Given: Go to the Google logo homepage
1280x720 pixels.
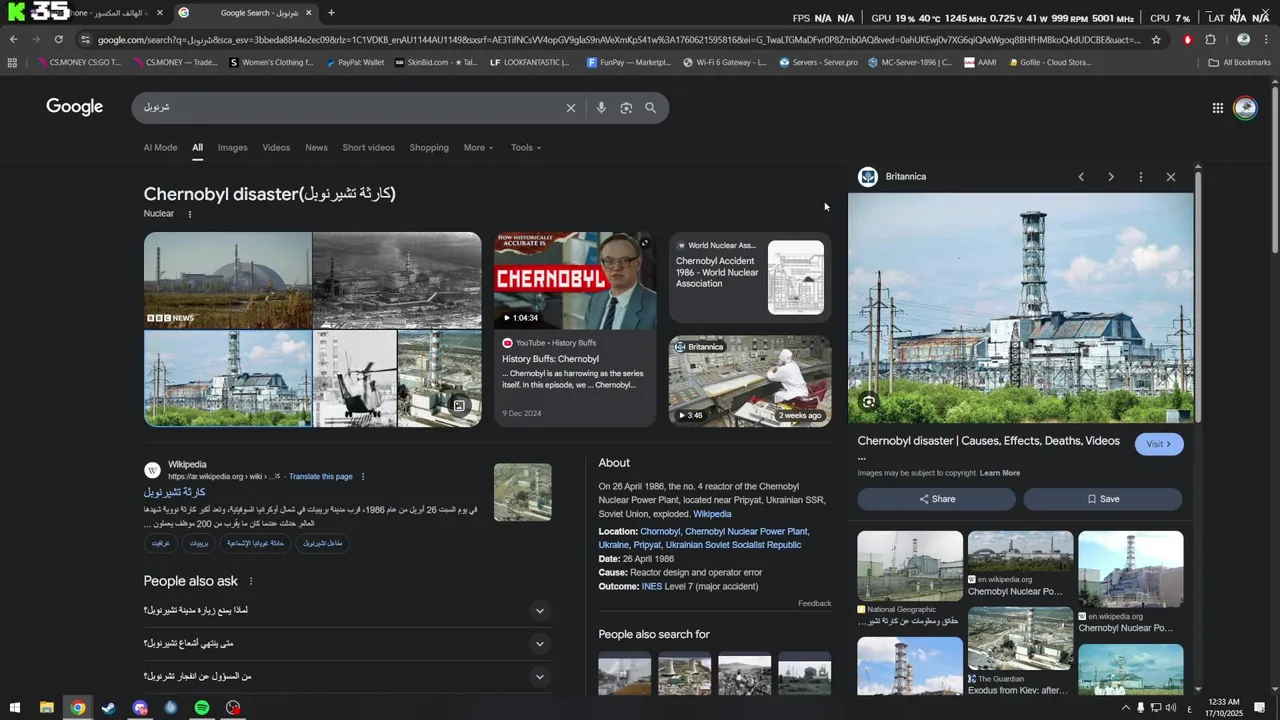Looking at the screenshot, I should pos(75,107).
